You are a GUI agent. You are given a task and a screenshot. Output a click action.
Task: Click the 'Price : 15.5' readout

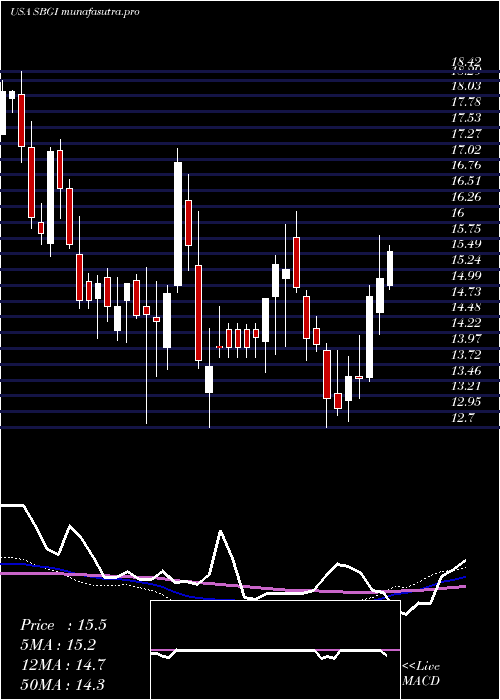[63, 625]
